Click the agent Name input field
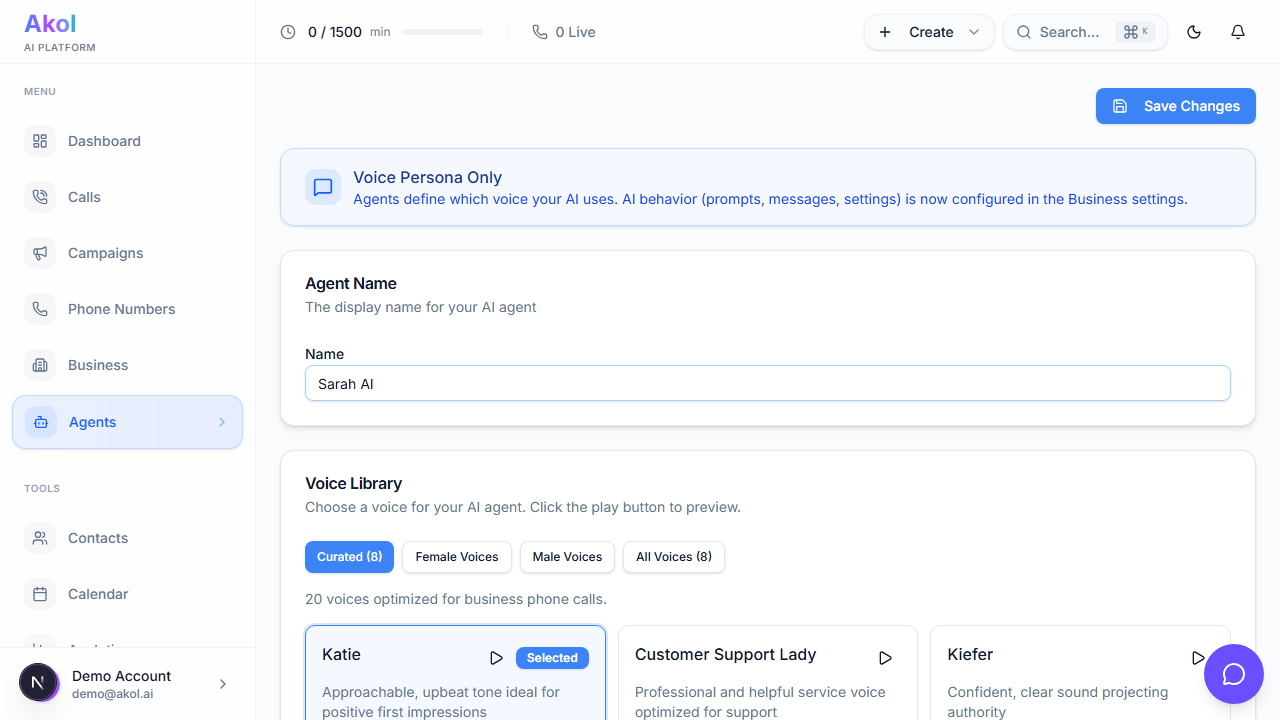Image resolution: width=1280 pixels, height=720 pixels. pyautogui.click(x=767, y=384)
